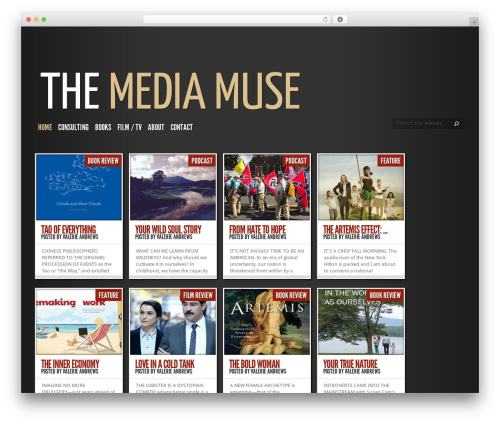Click the download icon beside address bar

(340, 20)
